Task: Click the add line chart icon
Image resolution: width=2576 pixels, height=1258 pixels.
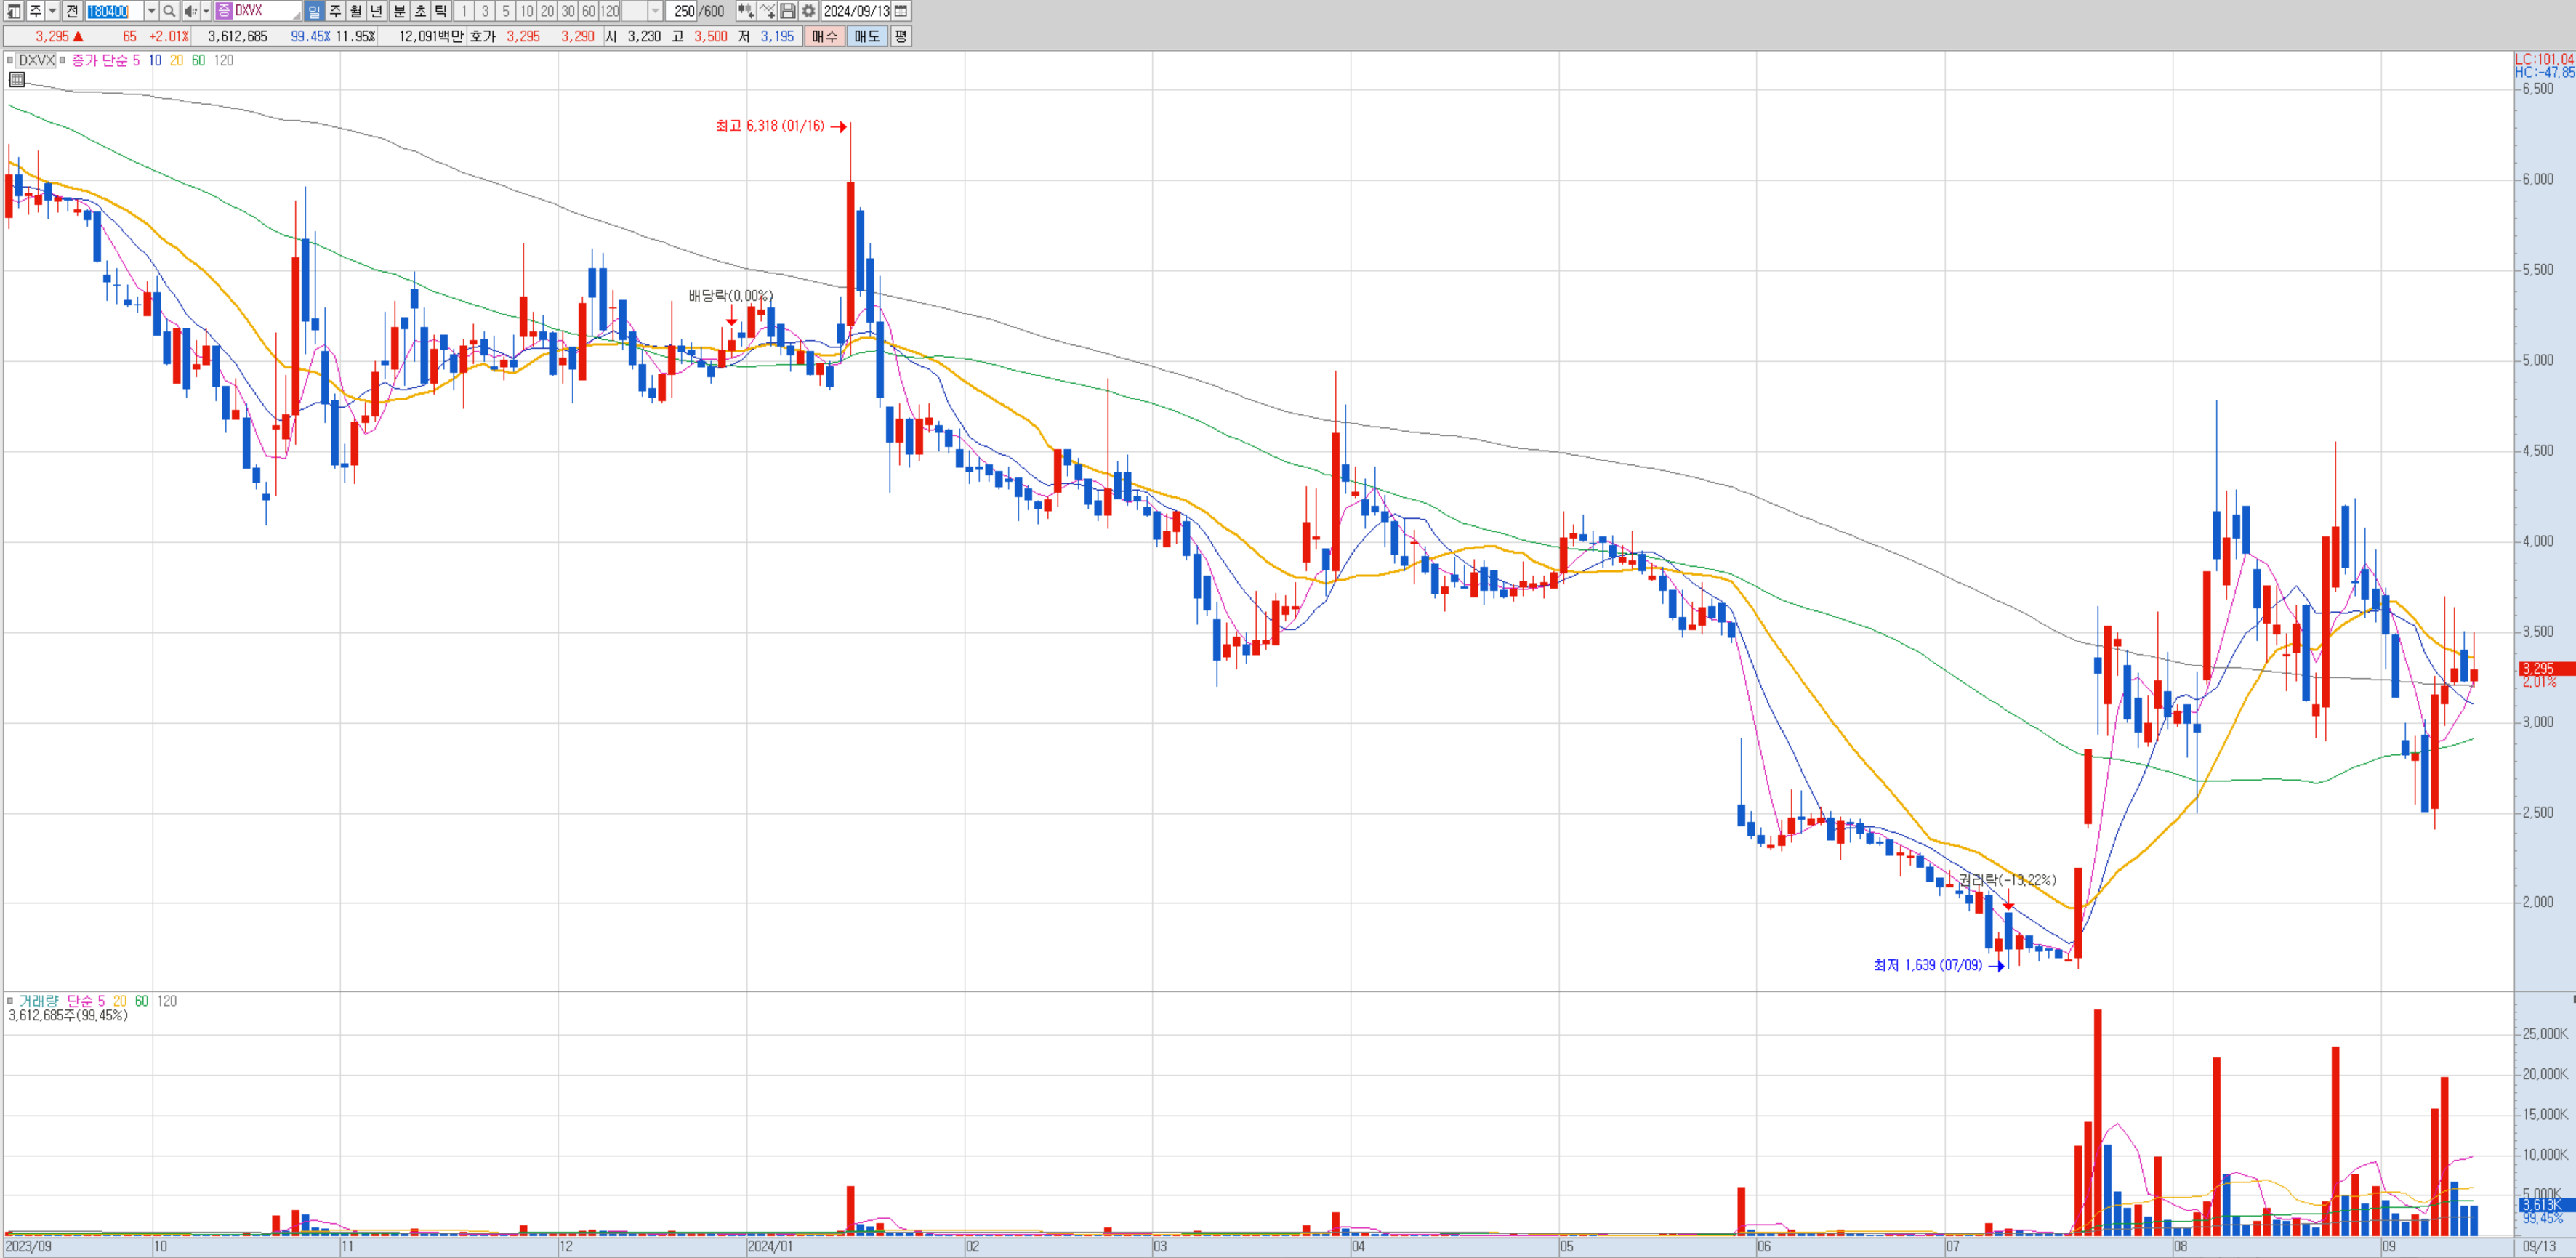Action: coord(767,11)
